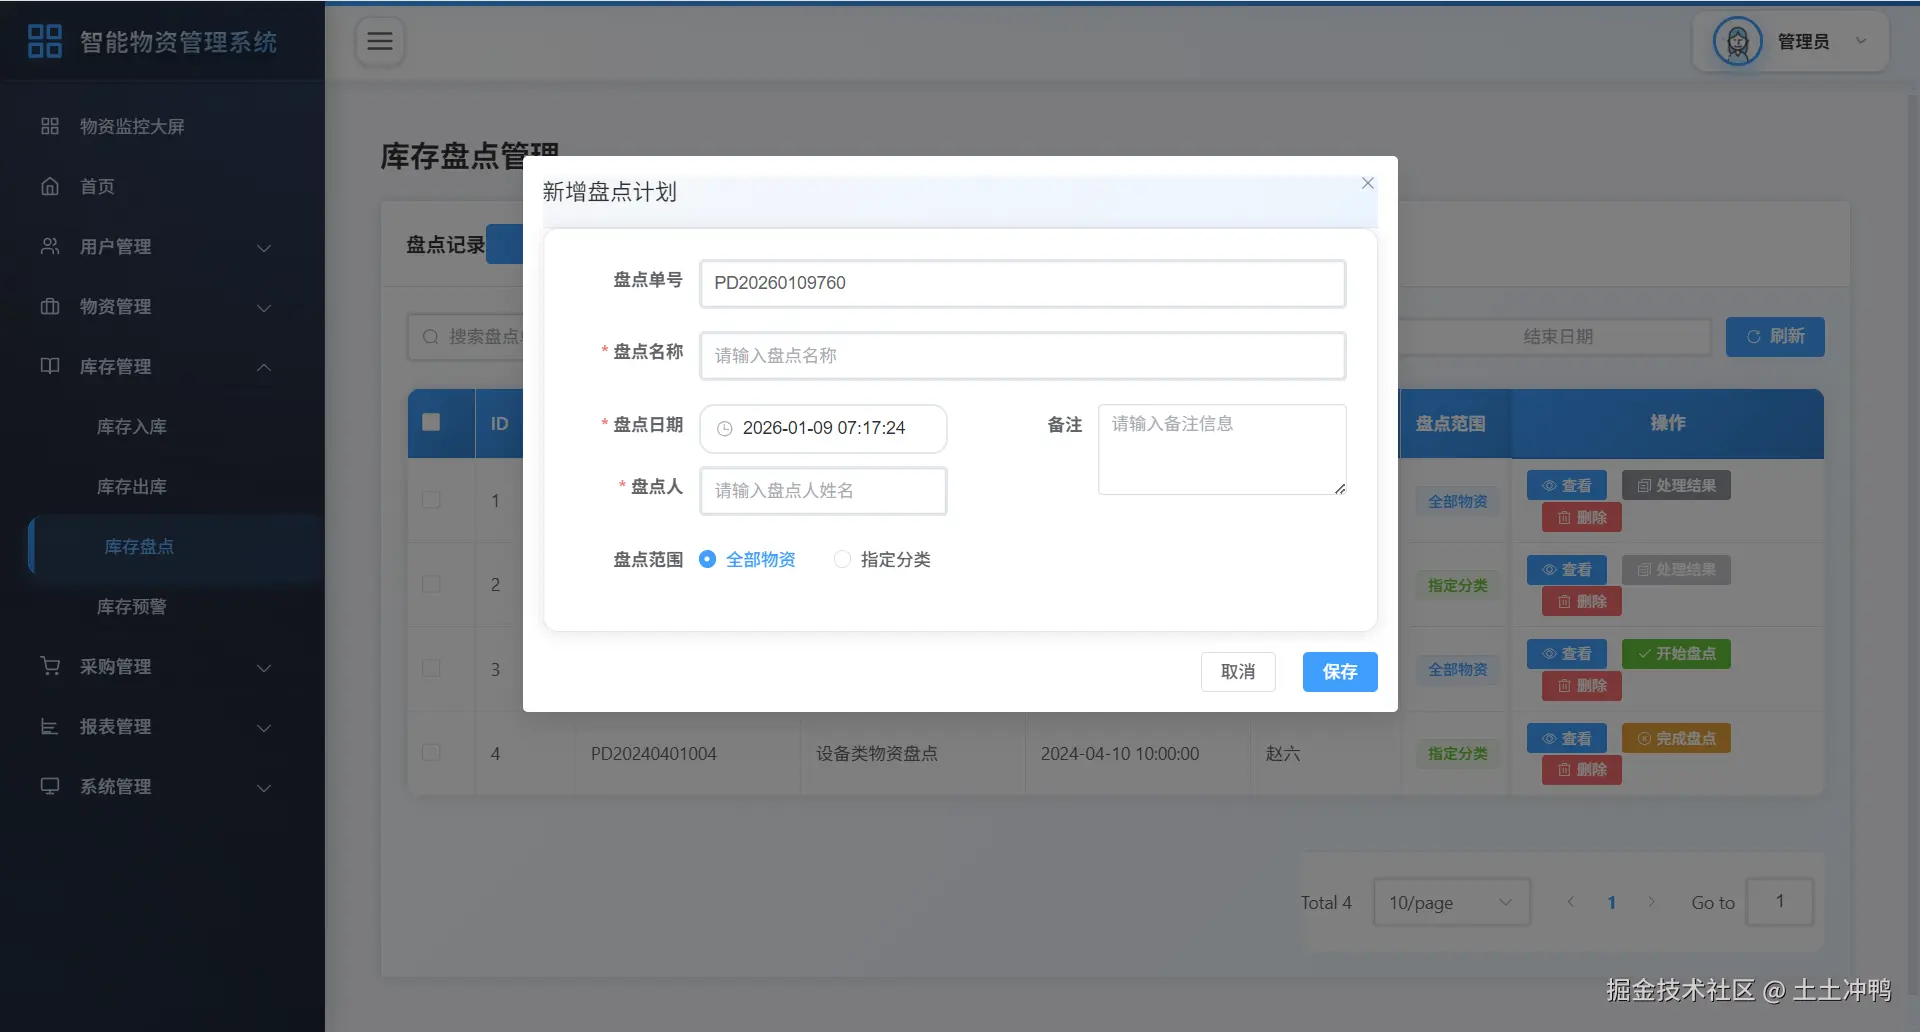Click the 报表管理 chart icon

tap(50, 726)
